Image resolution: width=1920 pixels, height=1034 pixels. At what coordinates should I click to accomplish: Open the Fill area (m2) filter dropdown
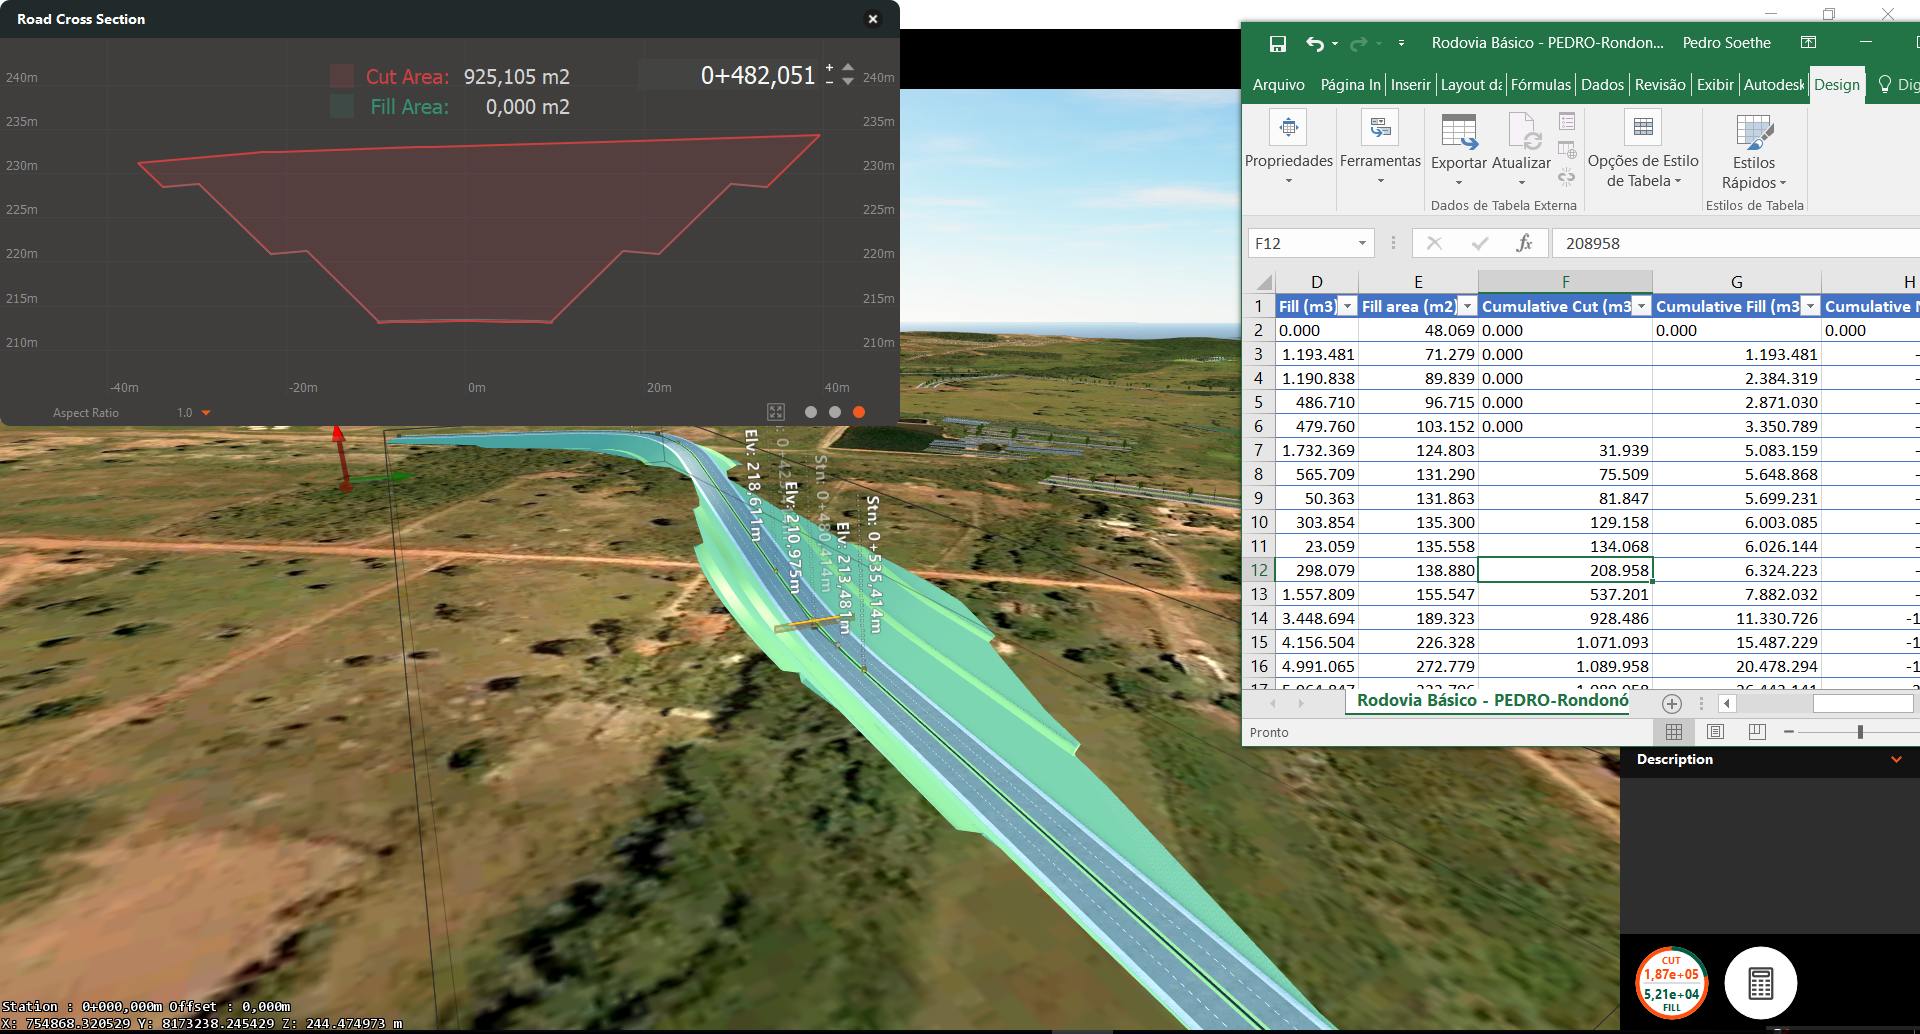pyautogui.click(x=1467, y=307)
